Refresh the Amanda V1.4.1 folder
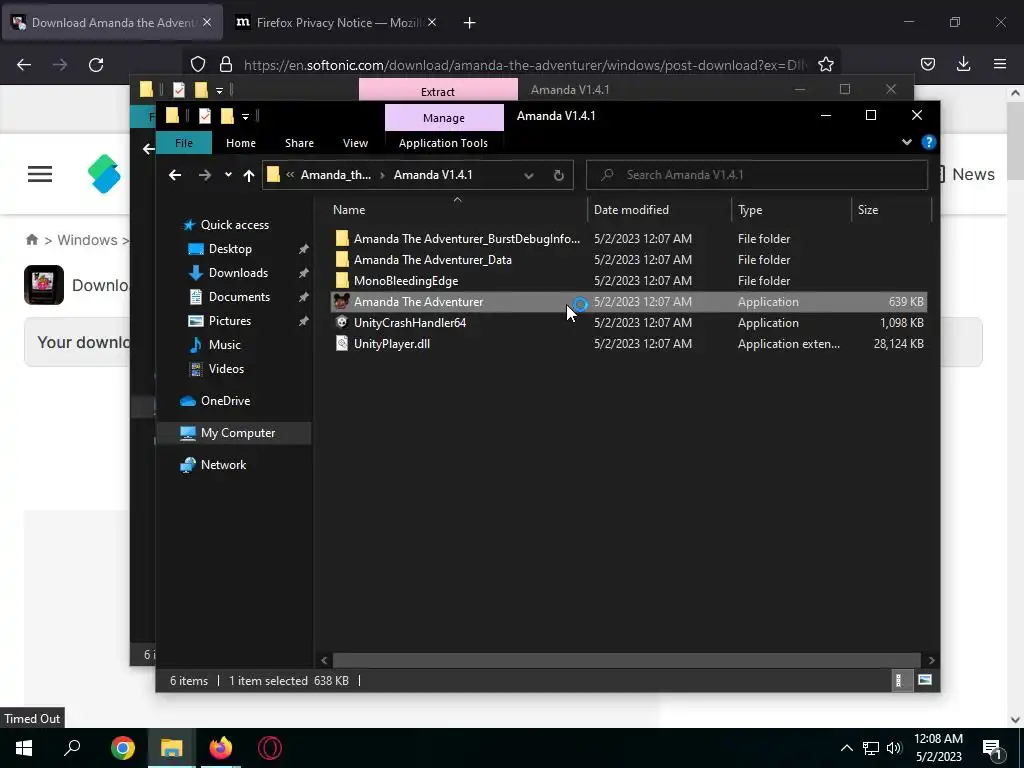Image resolution: width=1024 pixels, height=768 pixels. 558,175
